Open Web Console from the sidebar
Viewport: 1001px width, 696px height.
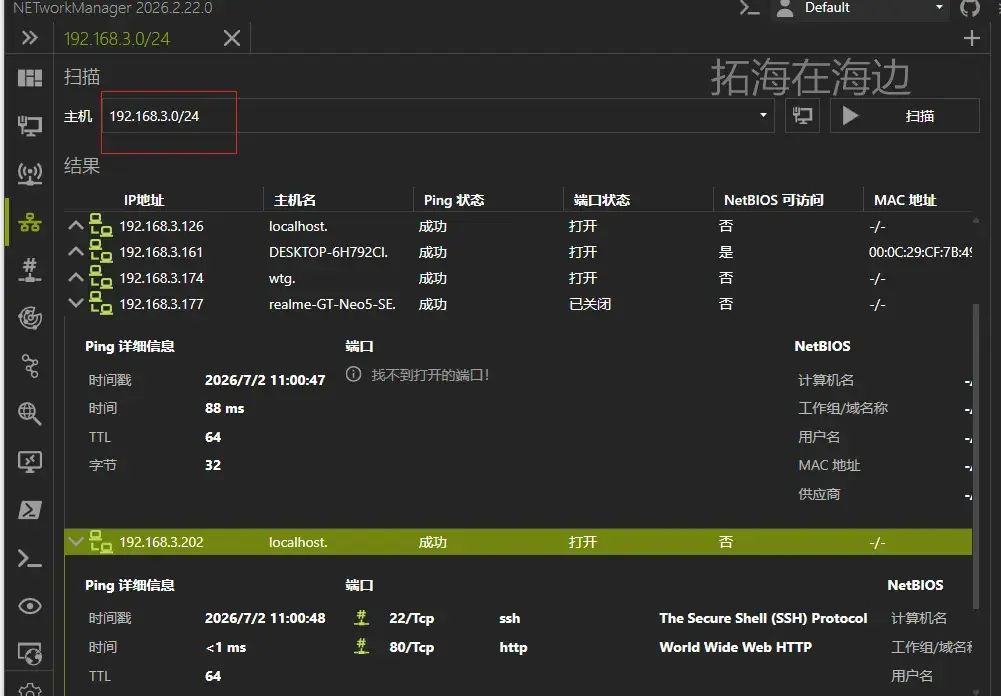pyautogui.click(x=29, y=653)
